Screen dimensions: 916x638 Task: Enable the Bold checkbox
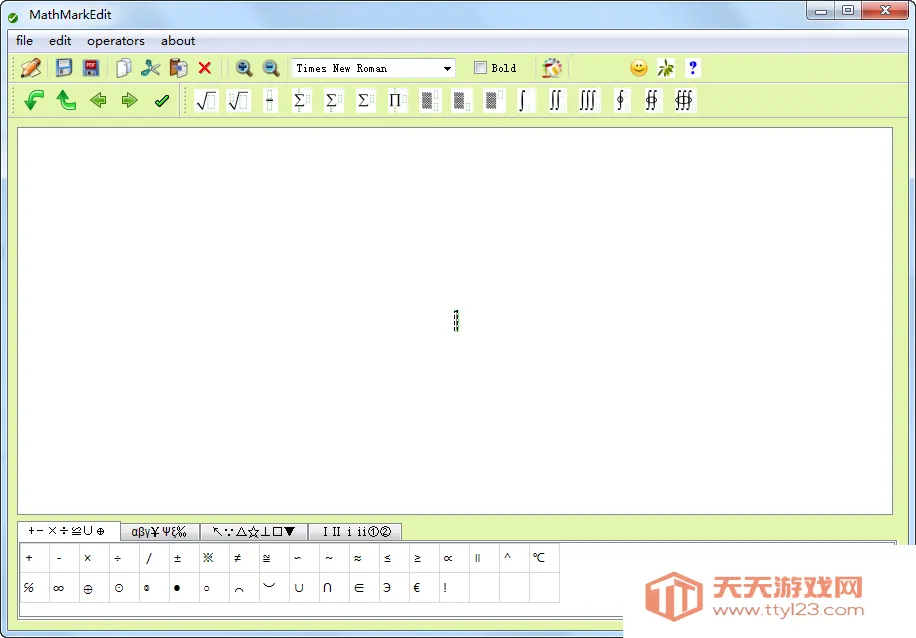click(x=480, y=68)
